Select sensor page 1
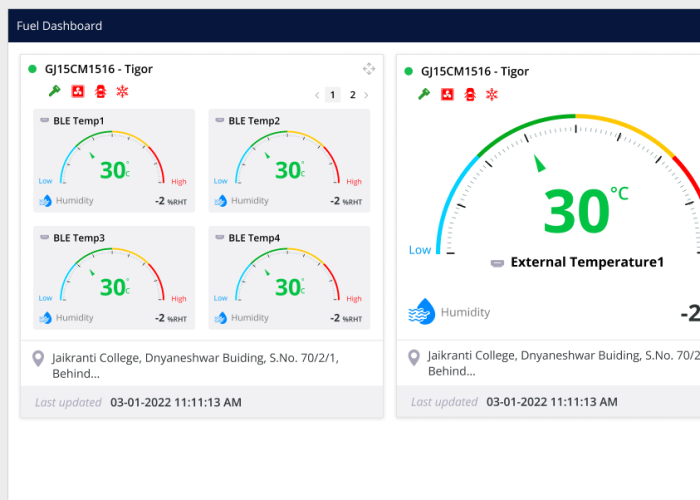Image resolution: width=700 pixels, height=500 pixels. coord(334,95)
